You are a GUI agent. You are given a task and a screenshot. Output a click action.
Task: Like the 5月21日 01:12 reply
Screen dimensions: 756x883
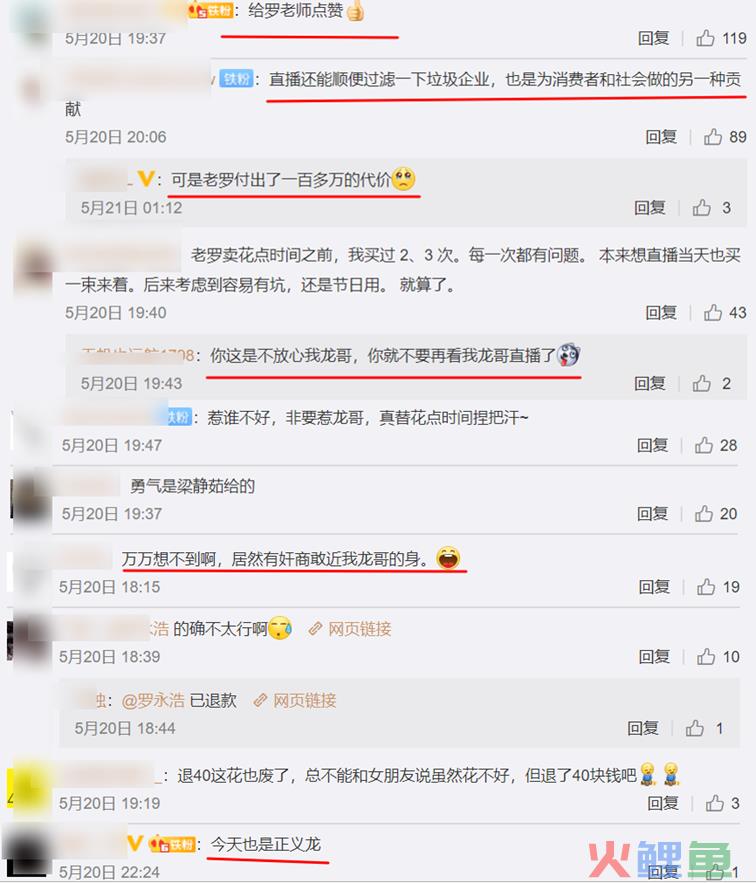pyautogui.click(x=701, y=207)
